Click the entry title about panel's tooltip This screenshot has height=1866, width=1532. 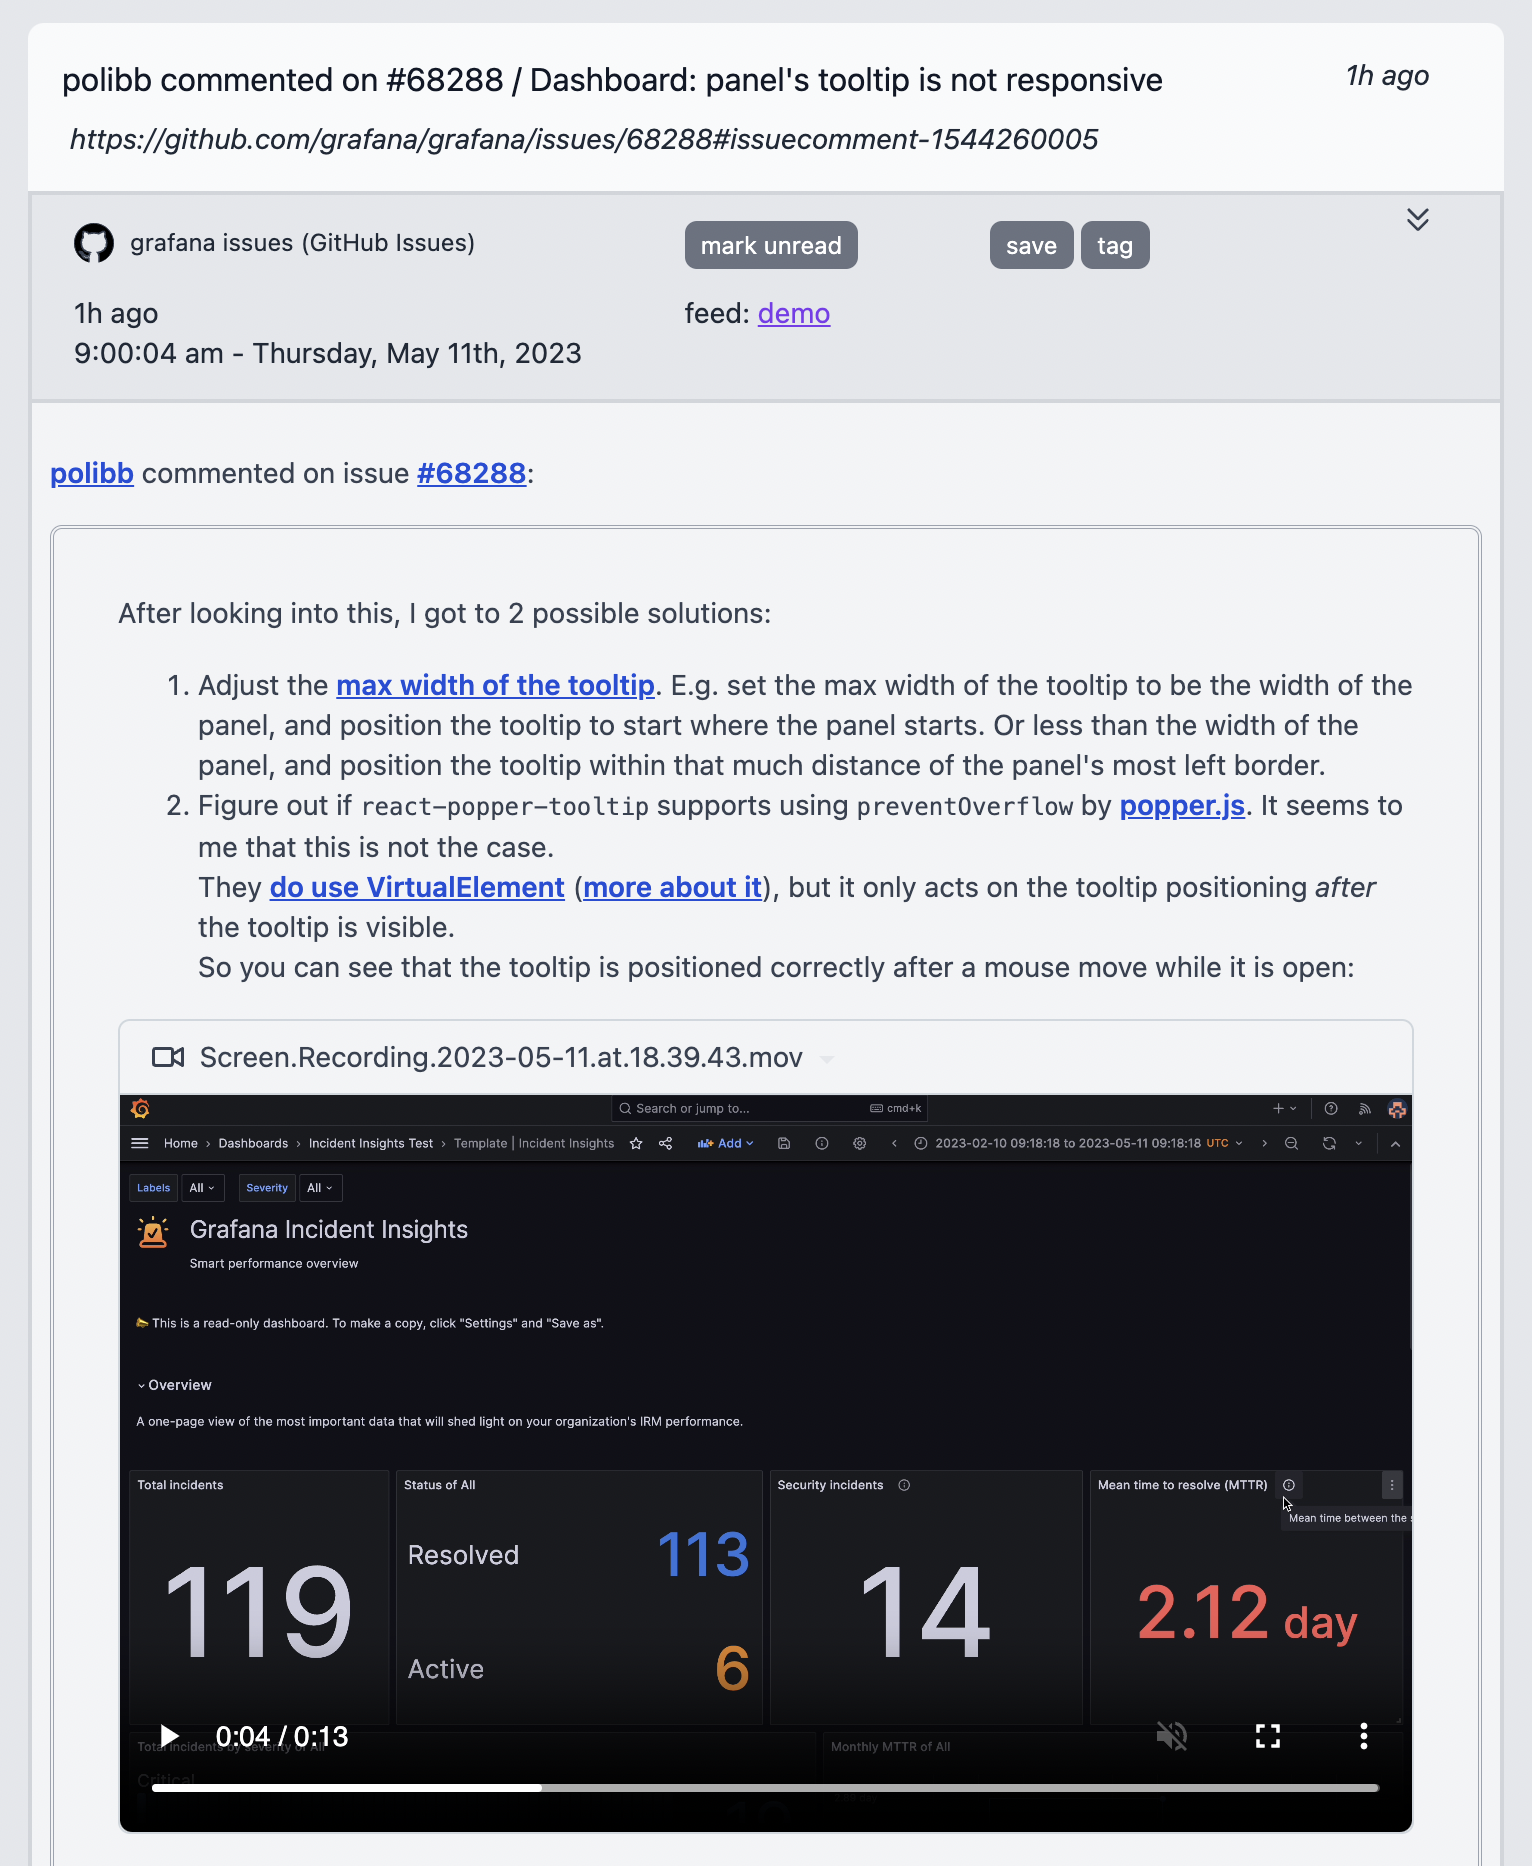coord(612,80)
